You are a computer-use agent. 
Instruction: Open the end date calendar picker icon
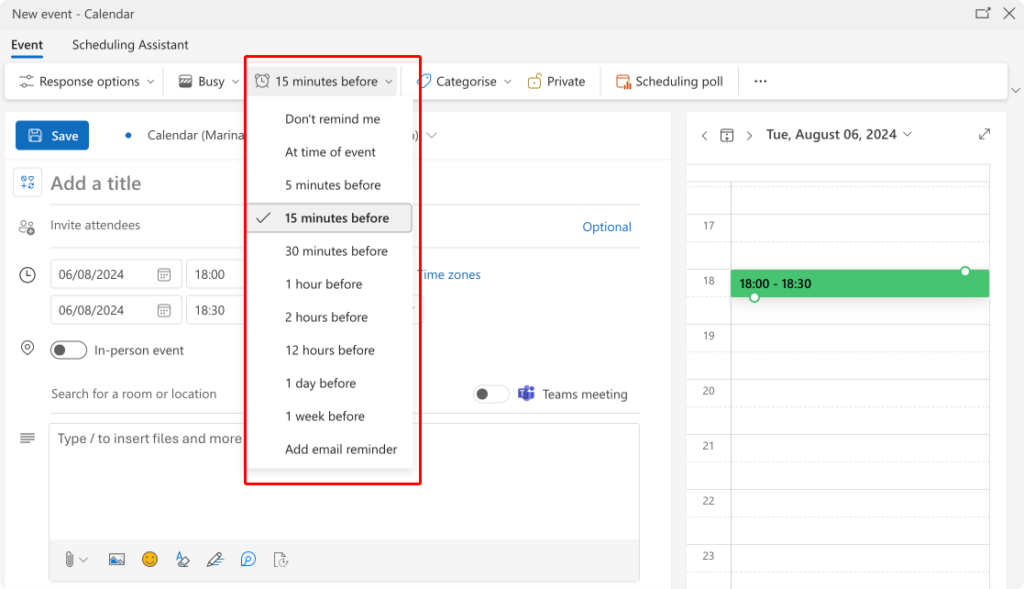pos(164,311)
